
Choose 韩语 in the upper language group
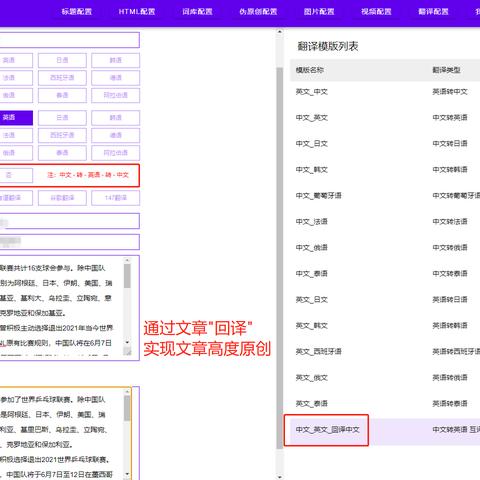116,60
